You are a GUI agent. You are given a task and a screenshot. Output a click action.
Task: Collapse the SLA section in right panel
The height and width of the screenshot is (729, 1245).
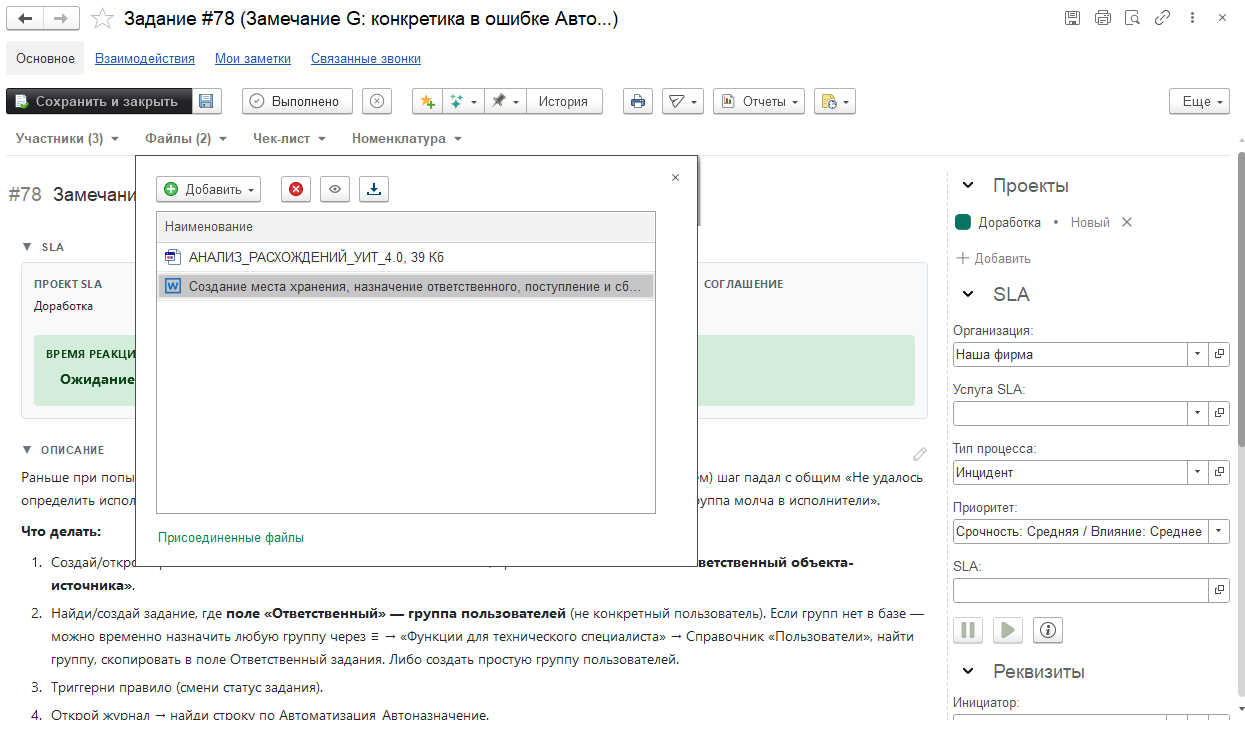[x=967, y=295]
